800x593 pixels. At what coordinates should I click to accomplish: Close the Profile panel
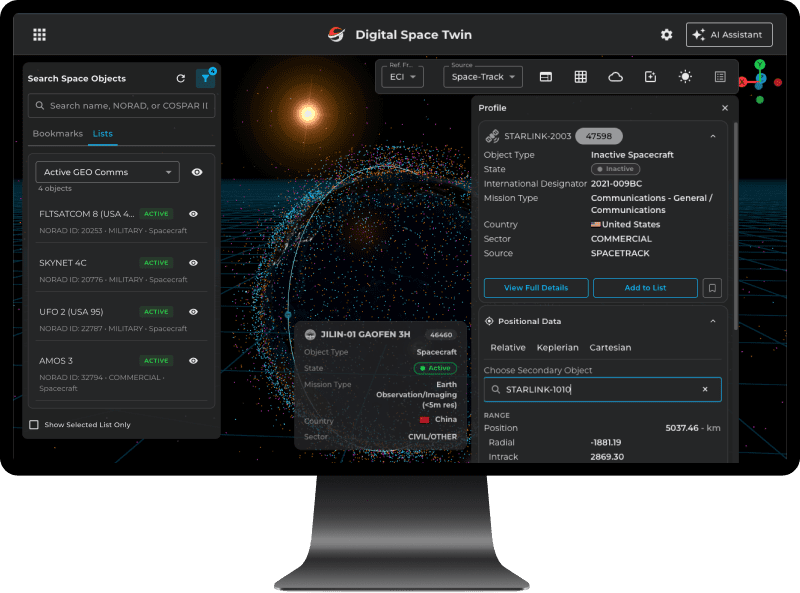coord(725,108)
